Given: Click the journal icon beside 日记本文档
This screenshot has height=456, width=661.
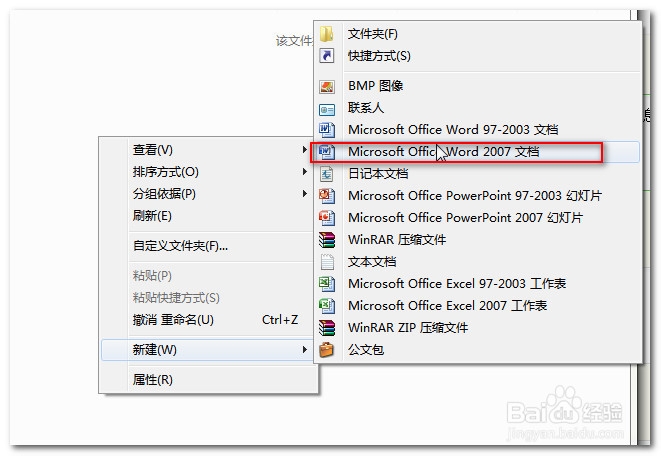Looking at the screenshot, I should coord(327,174).
